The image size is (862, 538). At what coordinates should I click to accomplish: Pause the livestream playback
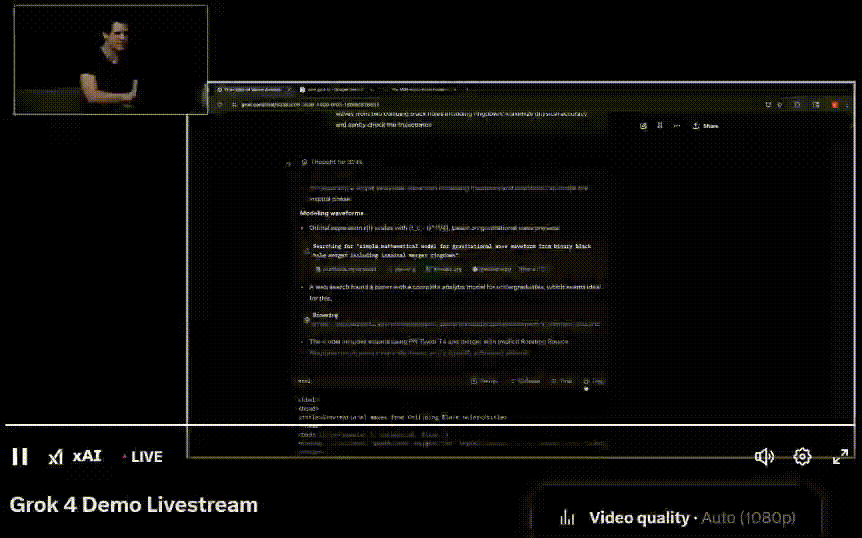(x=20, y=457)
